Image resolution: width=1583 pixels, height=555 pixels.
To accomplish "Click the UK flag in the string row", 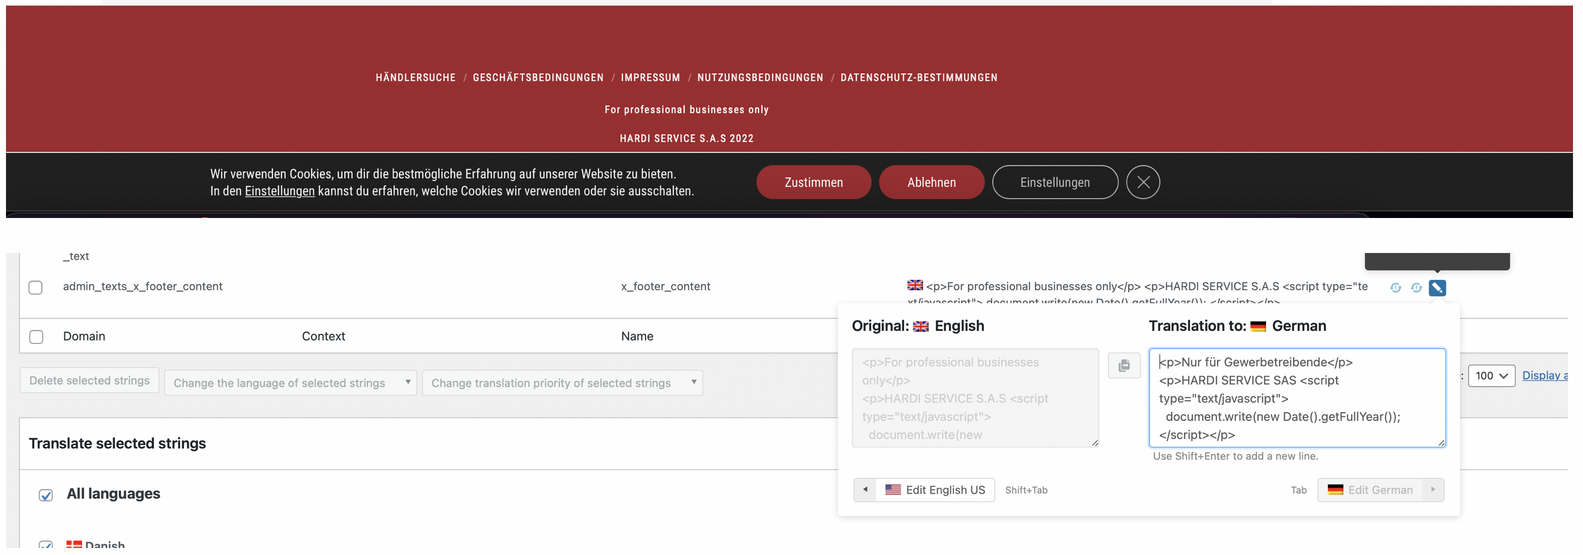I will tap(915, 286).
